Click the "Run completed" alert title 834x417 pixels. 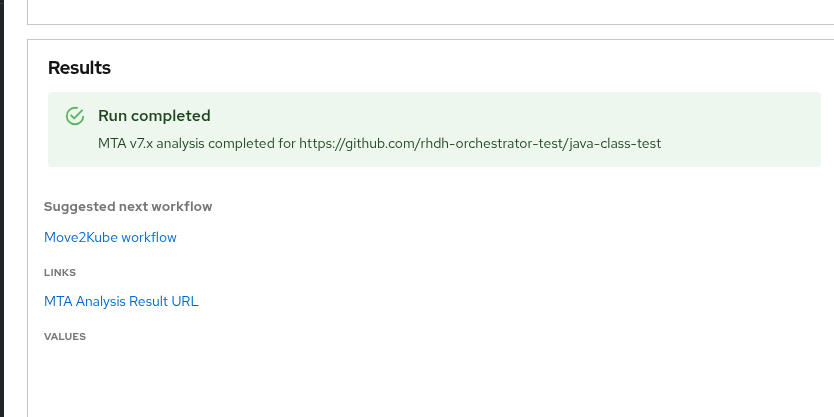click(154, 116)
